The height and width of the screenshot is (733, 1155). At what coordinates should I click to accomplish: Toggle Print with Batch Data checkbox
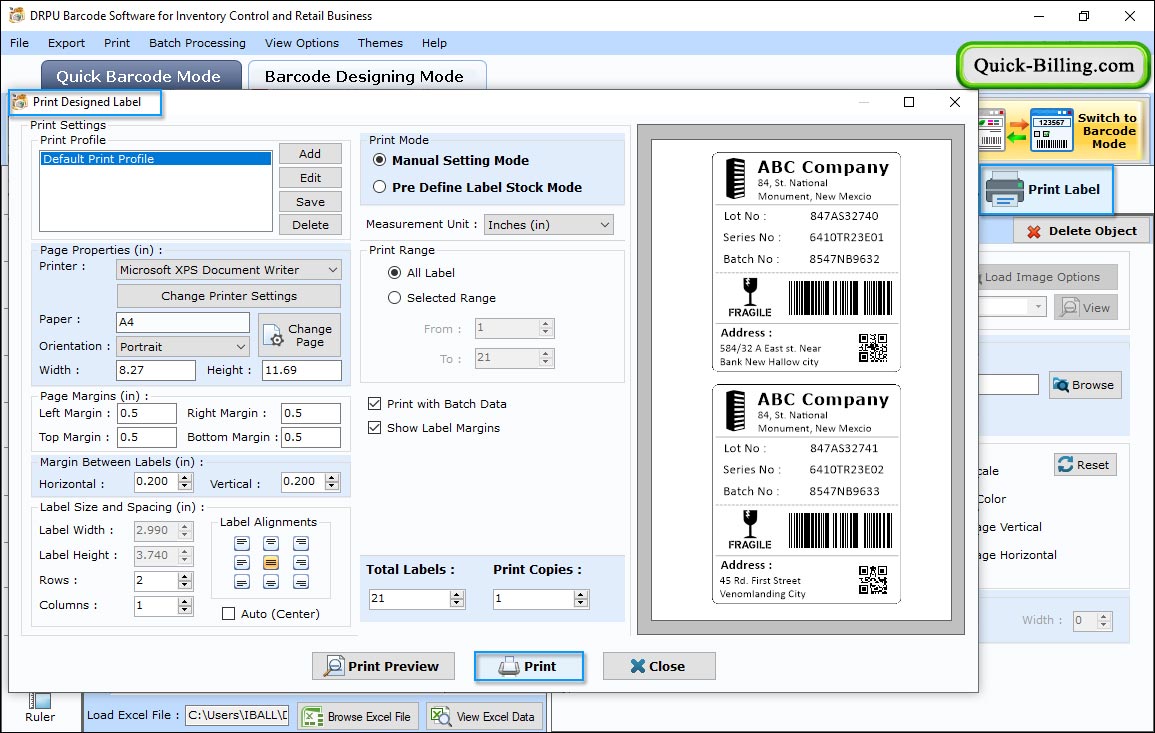click(x=374, y=404)
